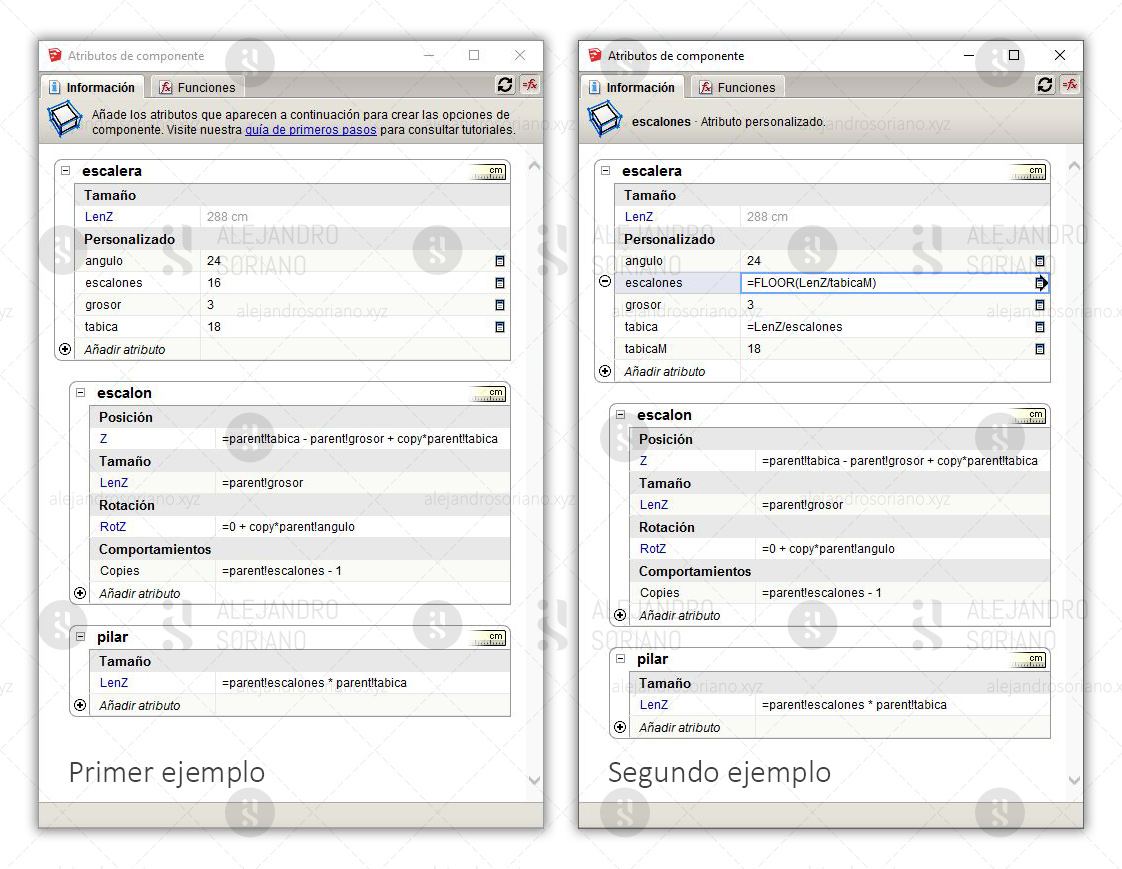Open angulo details icon in right window
Screen dimensions: 1122x869
[x=1040, y=261]
